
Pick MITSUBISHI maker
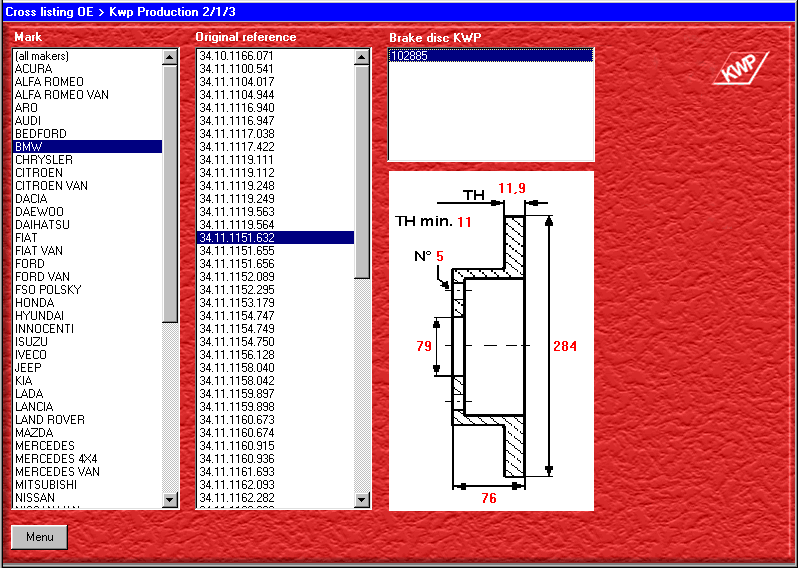[87, 485]
